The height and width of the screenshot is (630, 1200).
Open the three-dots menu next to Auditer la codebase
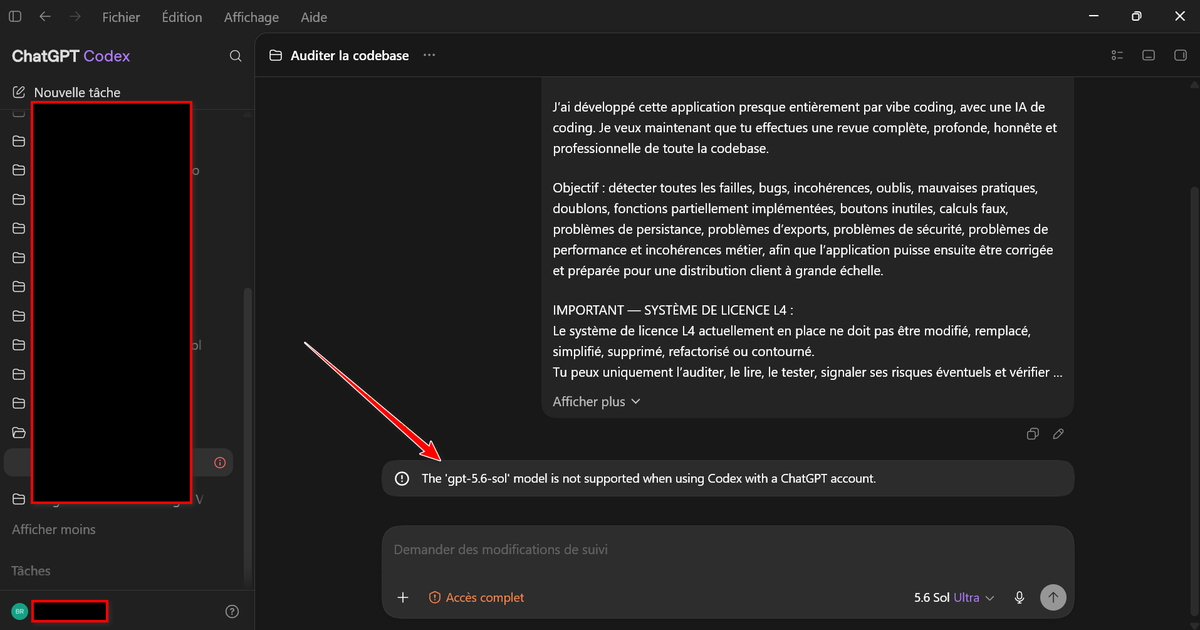tap(429, 56)
